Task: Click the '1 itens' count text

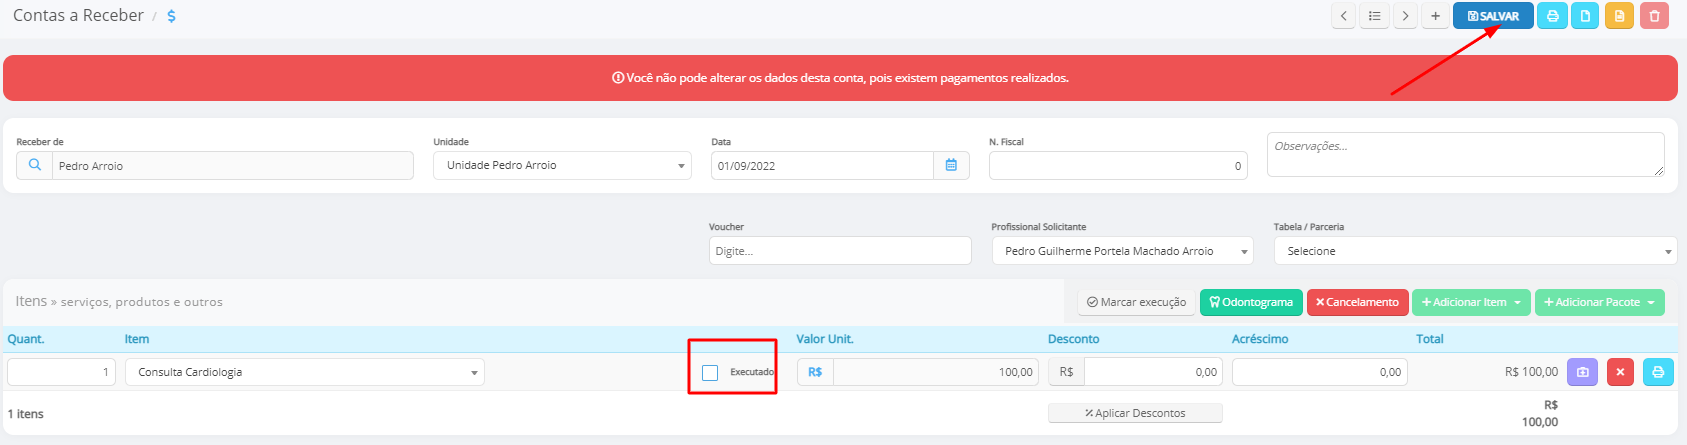Action: coord(26,414)
